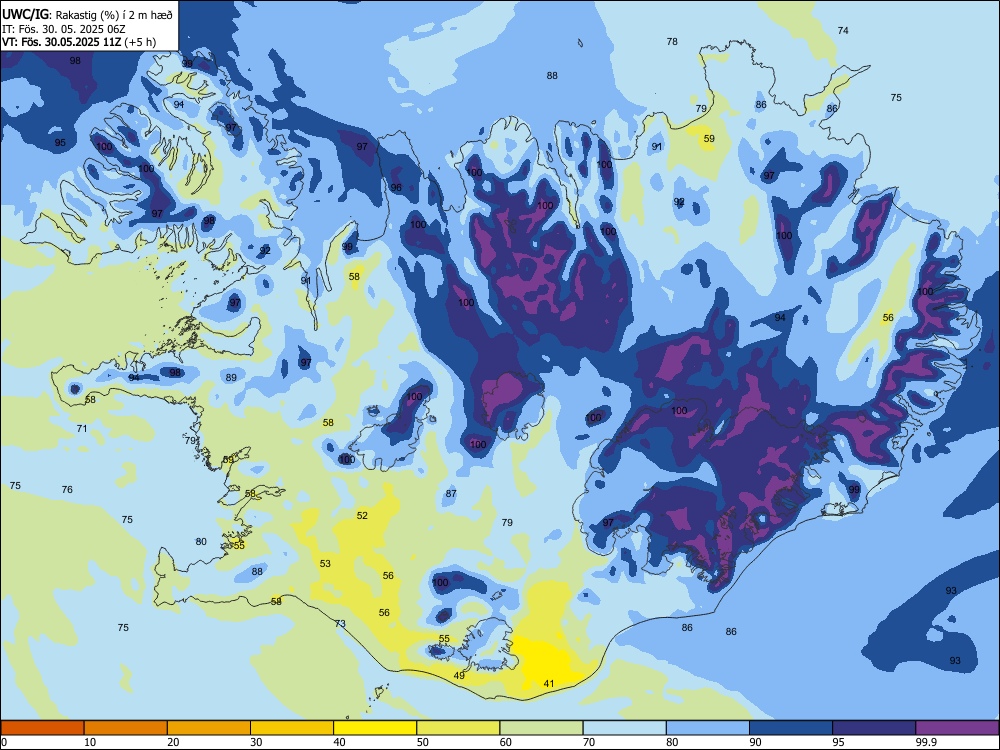Viewport: 1000px width, 750px height.
Task: Click the humidity value '74' in the northeast
Action: click(843, 31)
